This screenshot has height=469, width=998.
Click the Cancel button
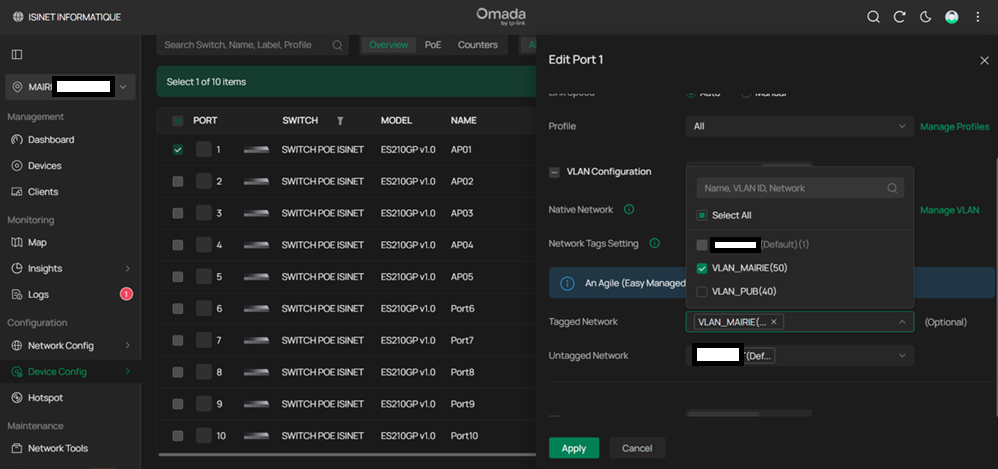pos(637,448)
